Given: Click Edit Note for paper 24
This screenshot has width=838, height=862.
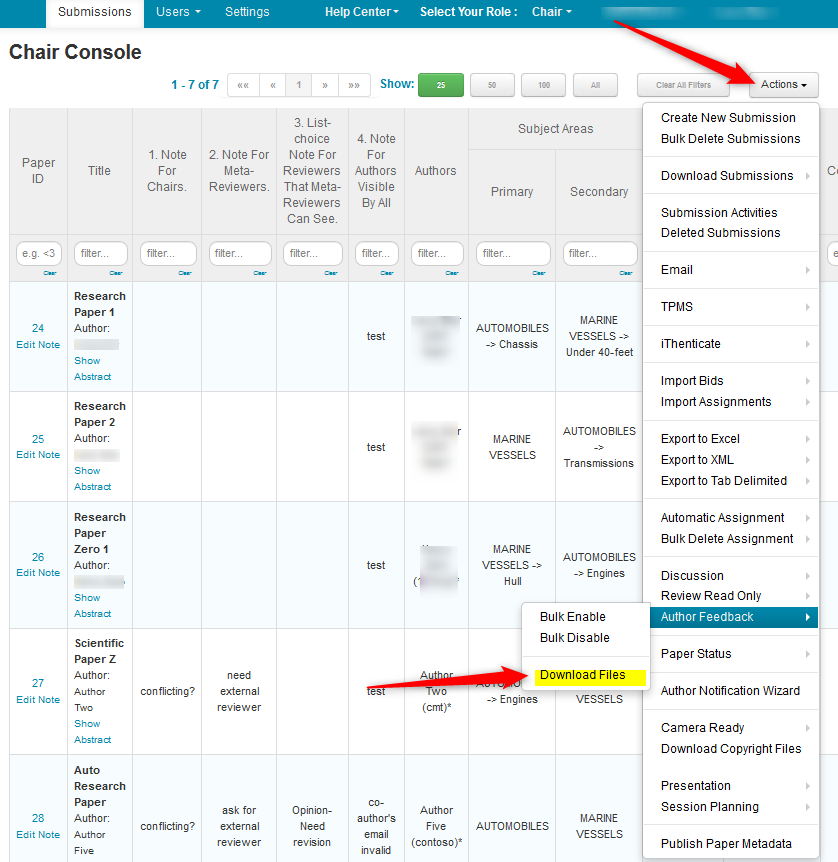Looking at the screenshot, I should click(x=38, y=345).
